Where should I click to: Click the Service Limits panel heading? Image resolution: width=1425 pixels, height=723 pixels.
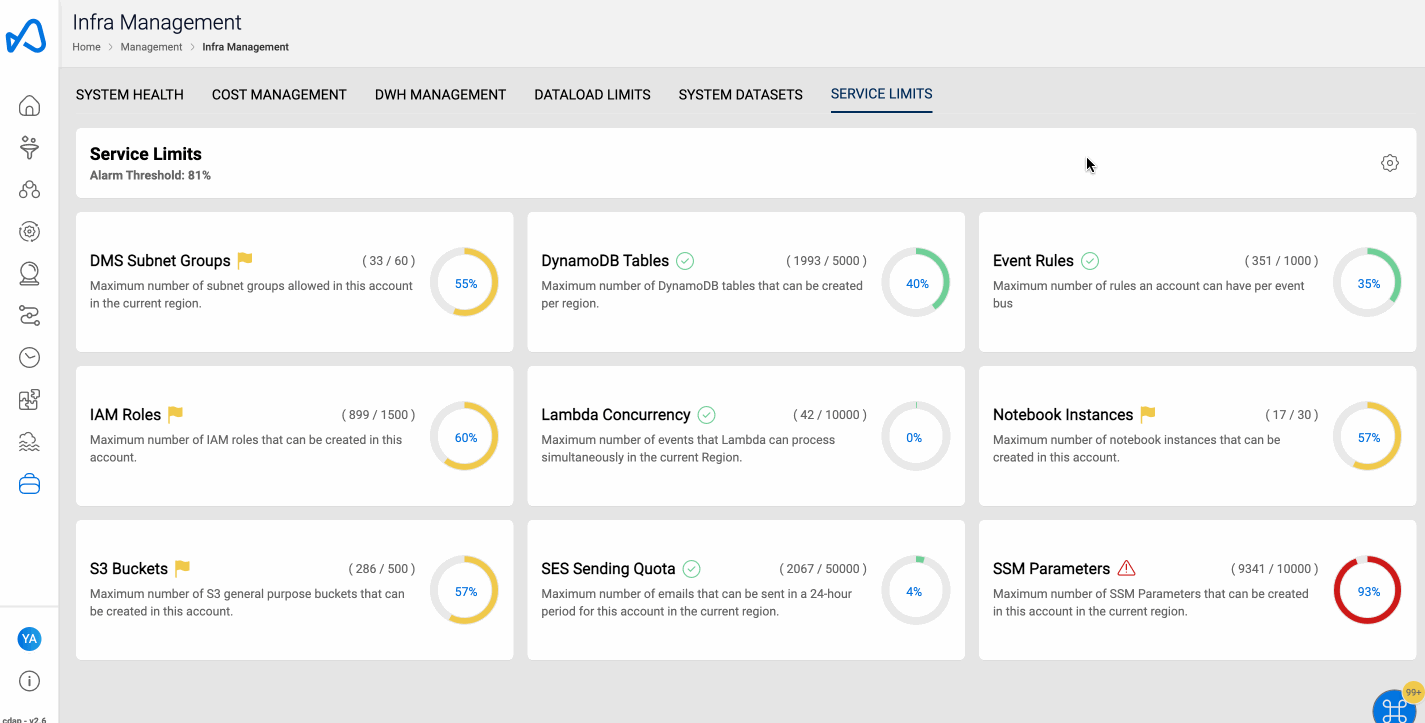point(146,154)
